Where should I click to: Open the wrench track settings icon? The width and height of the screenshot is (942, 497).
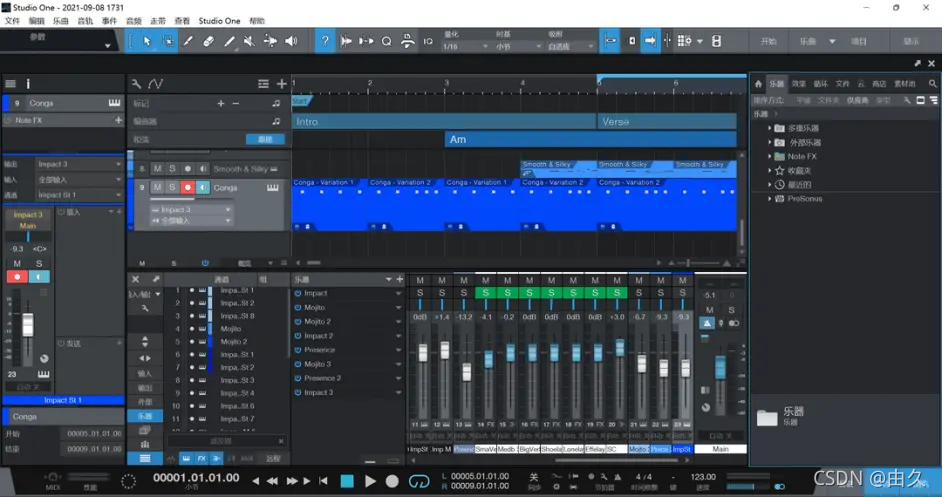[136, 84]
